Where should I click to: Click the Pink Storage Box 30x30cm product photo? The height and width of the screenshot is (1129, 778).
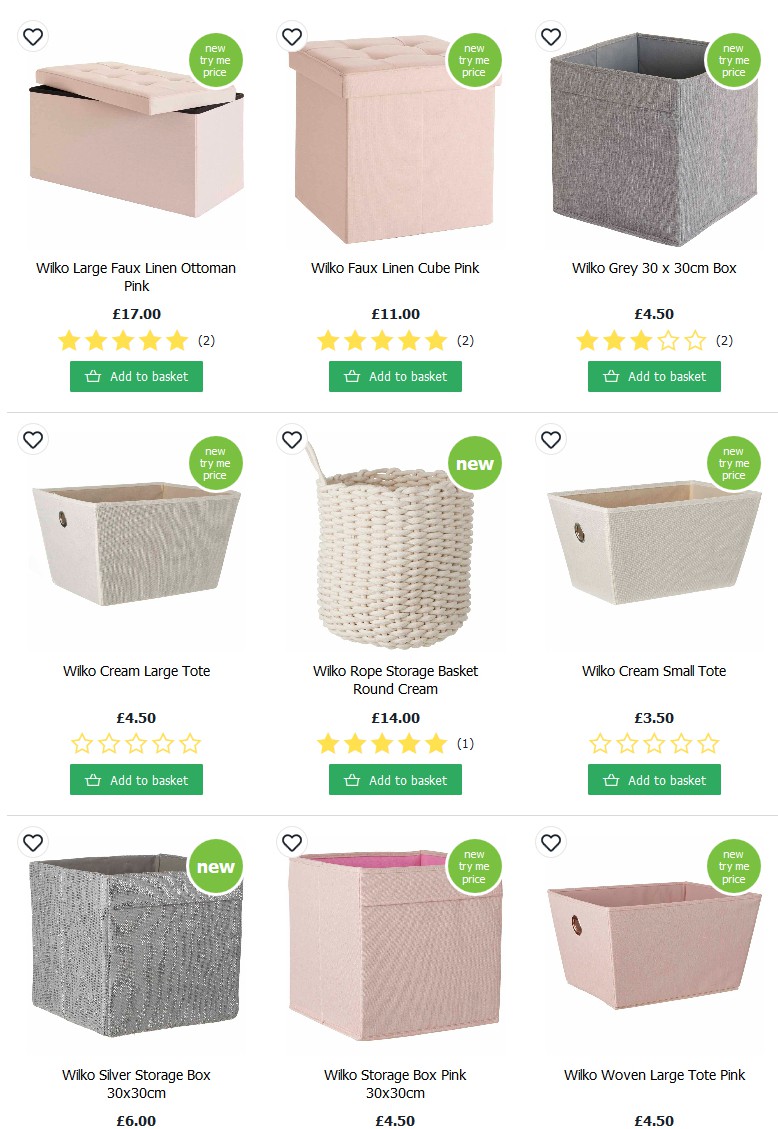[x=394, y=945]
